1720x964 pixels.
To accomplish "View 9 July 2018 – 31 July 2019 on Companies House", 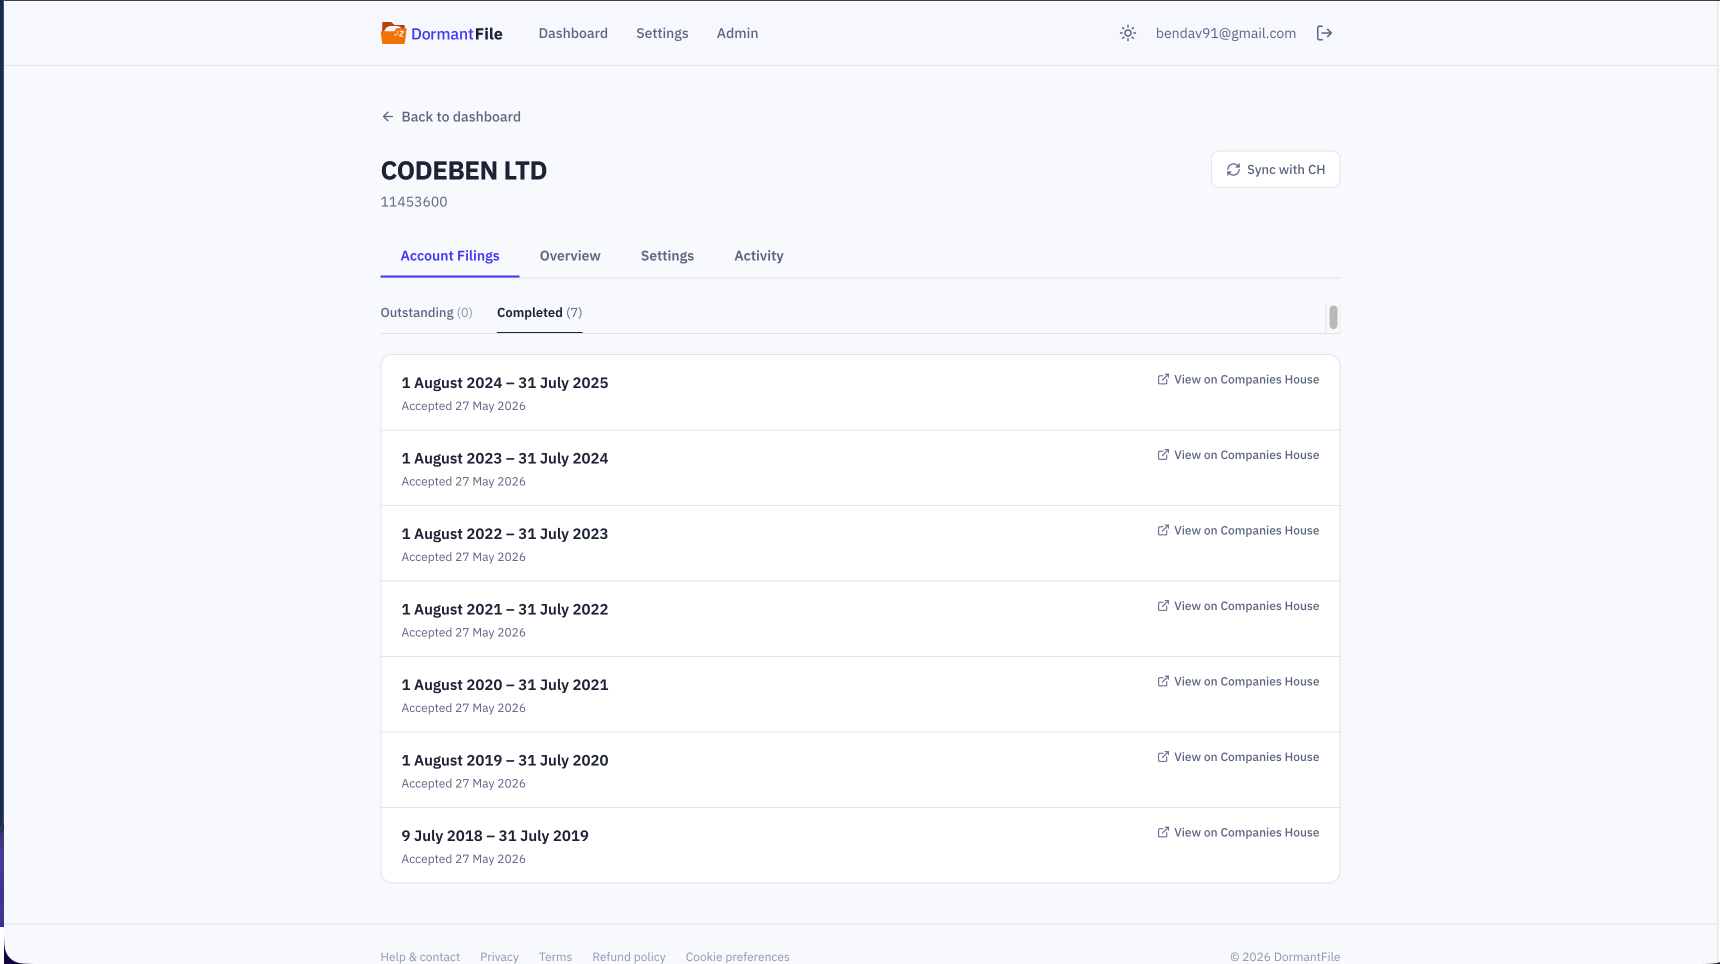I will point(1238,832).
